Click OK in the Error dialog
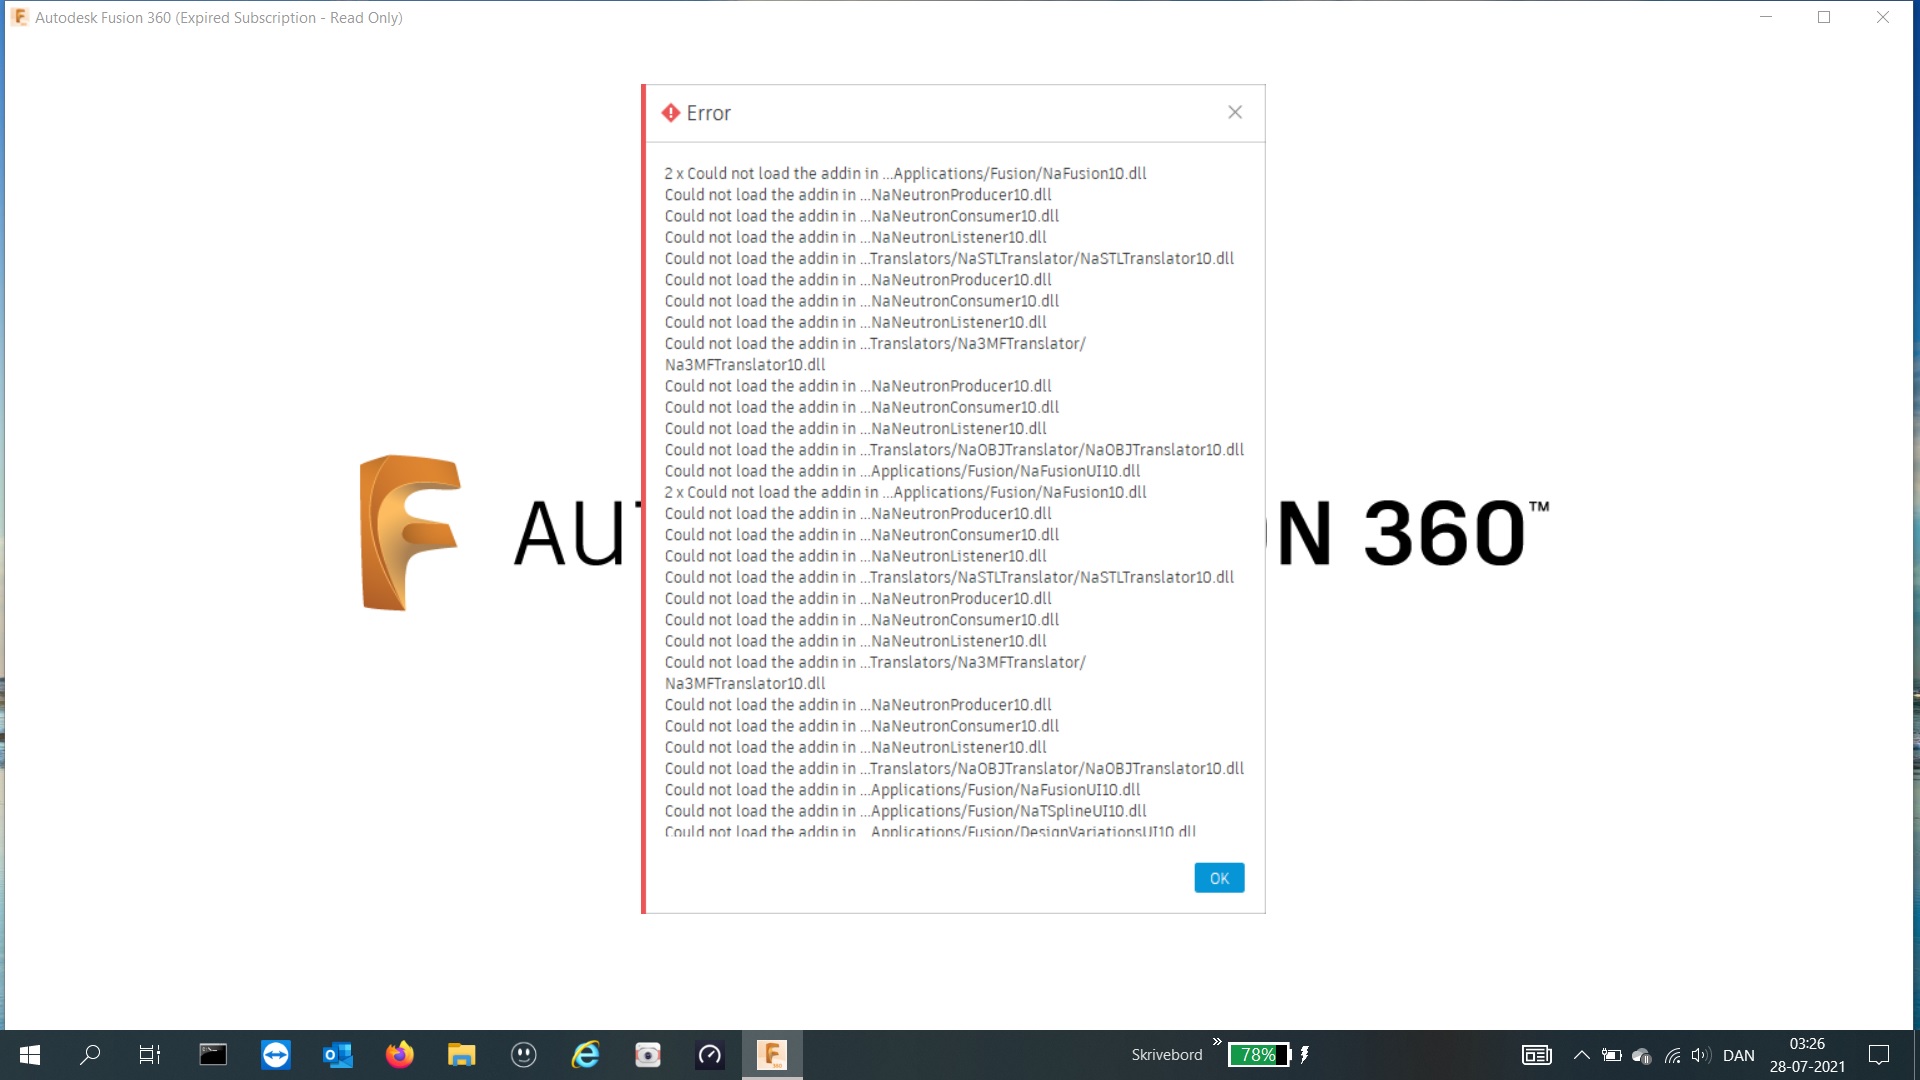Screen dimensions: 1920x1080 pos(1219,878)
